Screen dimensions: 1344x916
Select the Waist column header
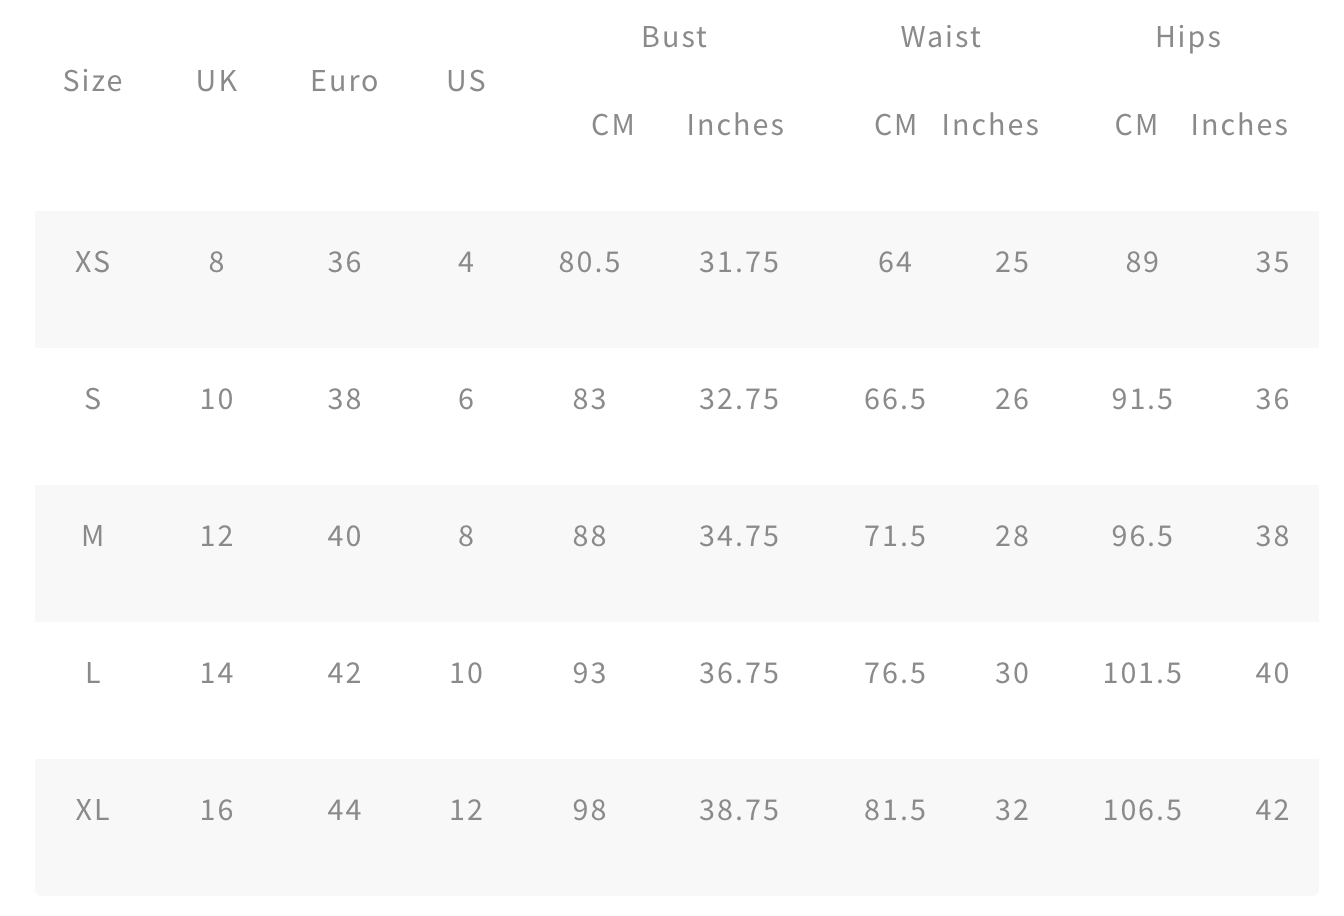[941, 37]
